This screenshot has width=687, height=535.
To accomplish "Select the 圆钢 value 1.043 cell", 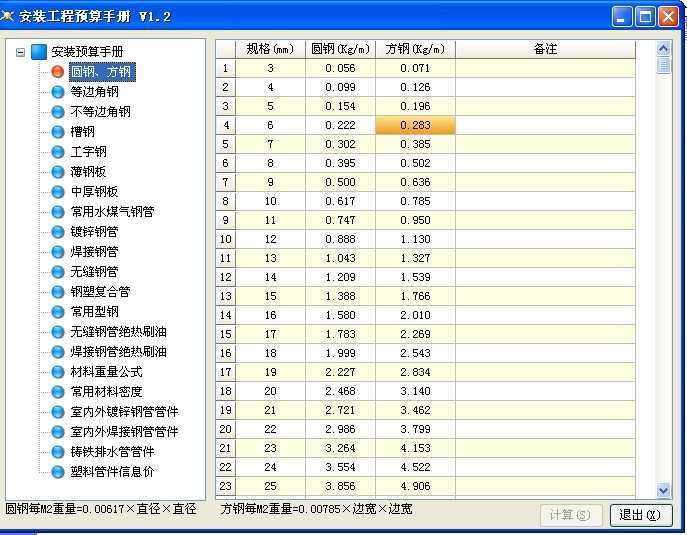I will point(340,258).
